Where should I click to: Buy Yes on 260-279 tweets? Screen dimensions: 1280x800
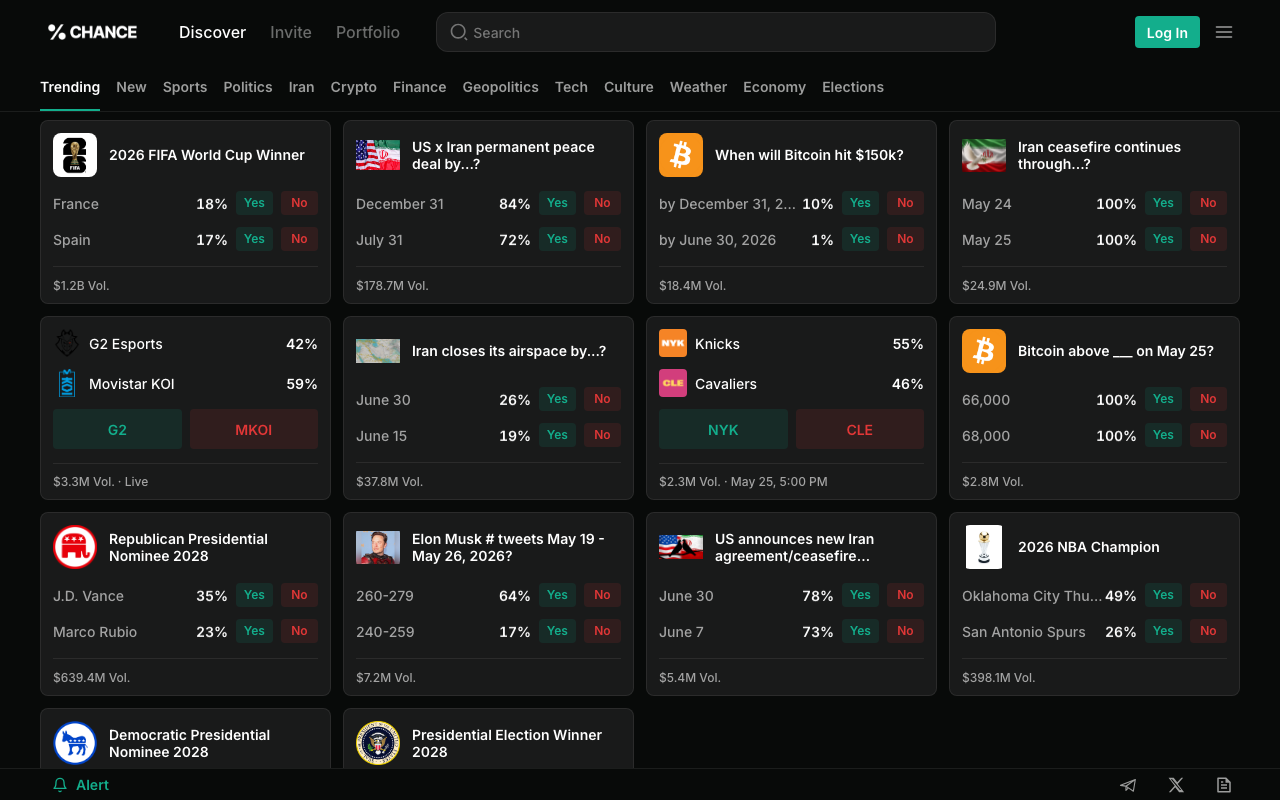point(558,595)
